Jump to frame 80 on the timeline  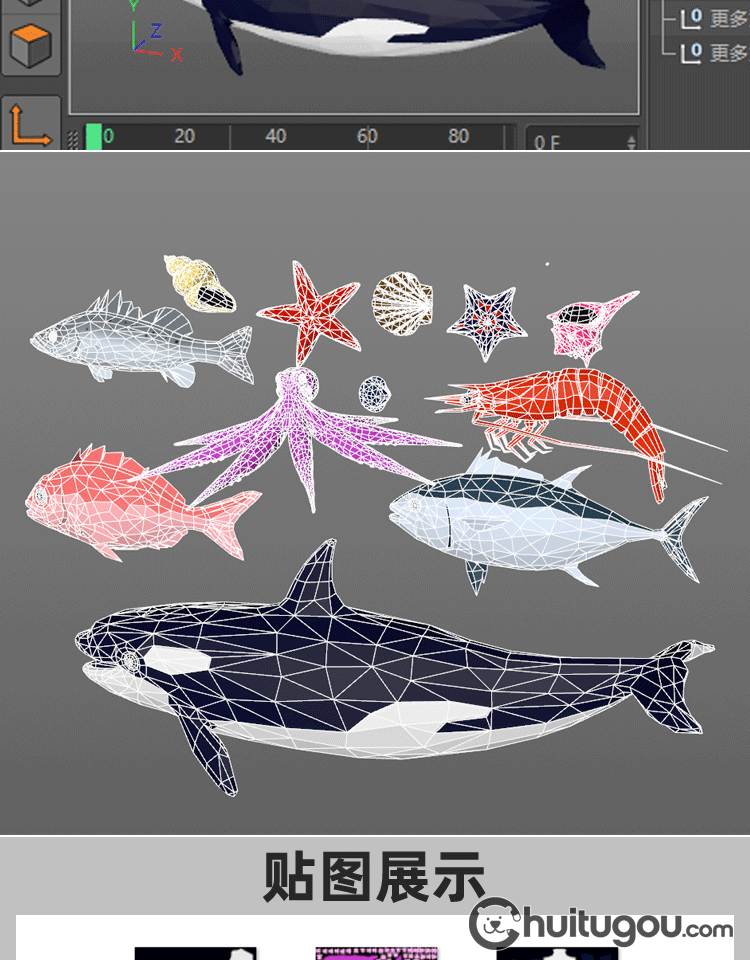458,137
